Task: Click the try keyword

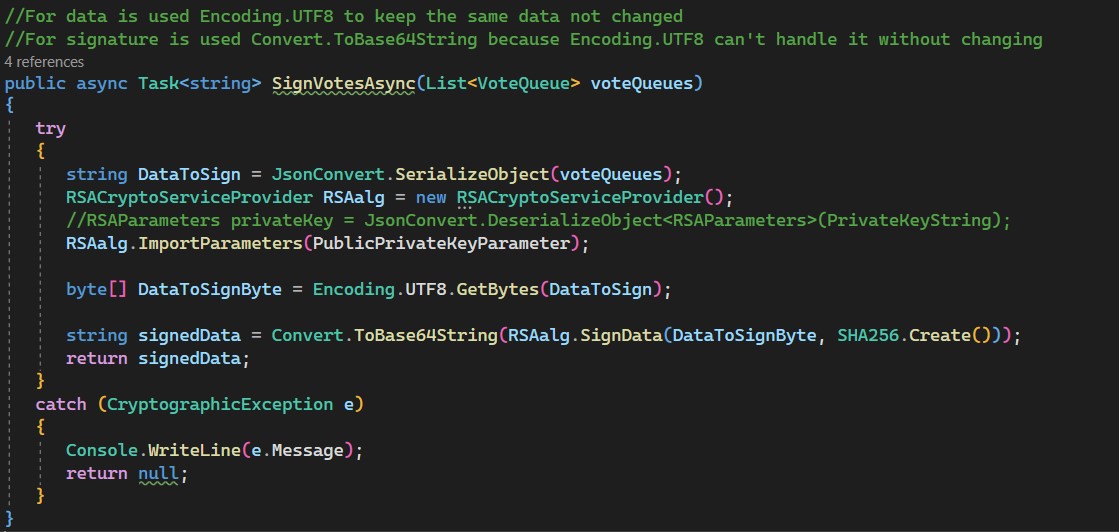Action: click(x=50, y=128)
